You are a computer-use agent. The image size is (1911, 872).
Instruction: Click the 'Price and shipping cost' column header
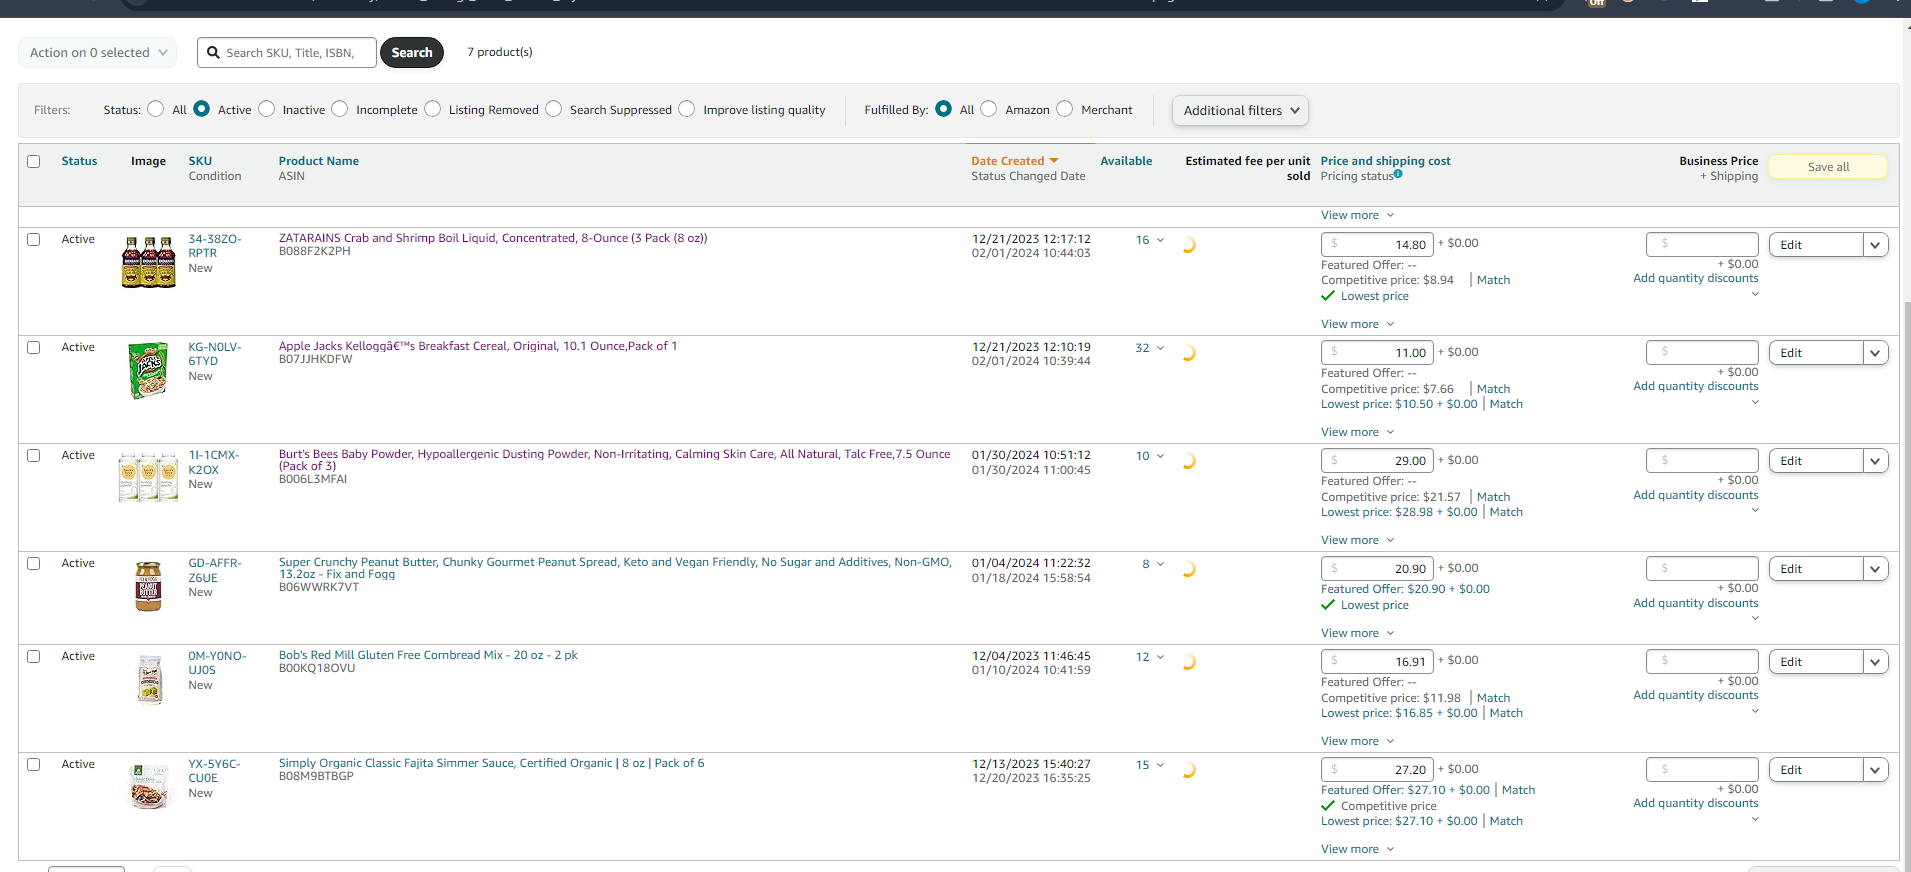click(x=1385, y=161)
